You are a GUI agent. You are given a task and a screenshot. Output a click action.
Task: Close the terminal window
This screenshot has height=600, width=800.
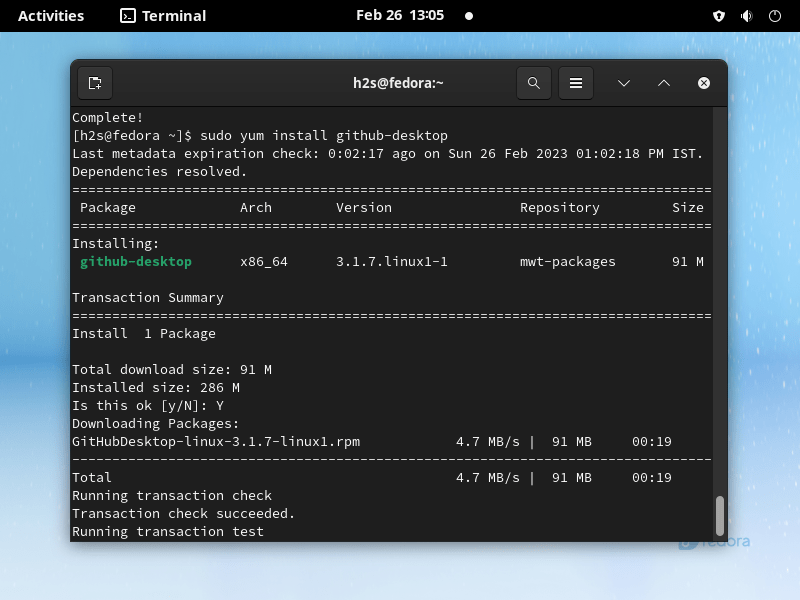coord(703,83)
